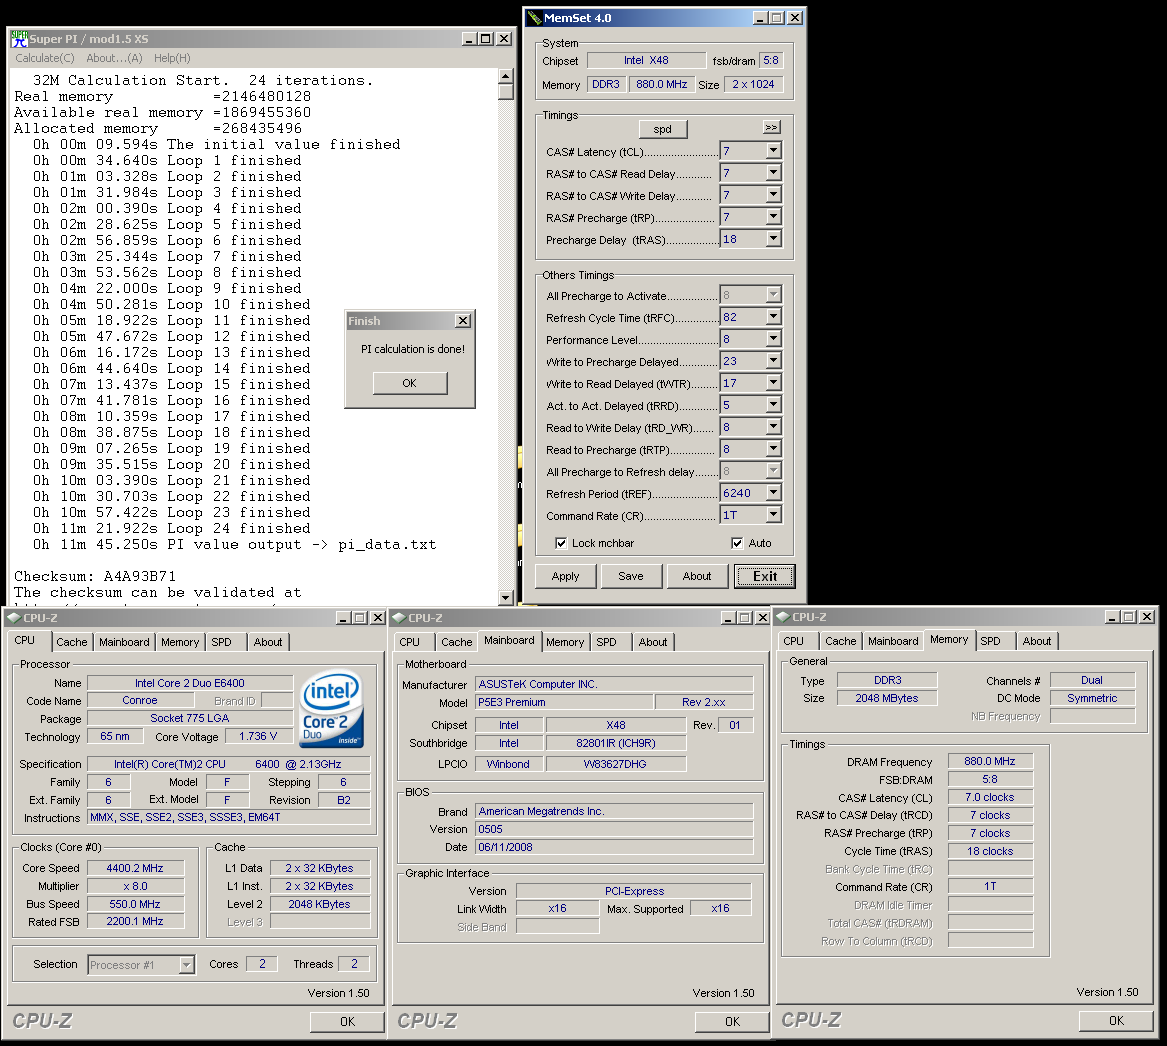This screenshot has height=1046, width=1167.
Task: Click the middle CPU-Z window title icon
Action: coord(399,618)
